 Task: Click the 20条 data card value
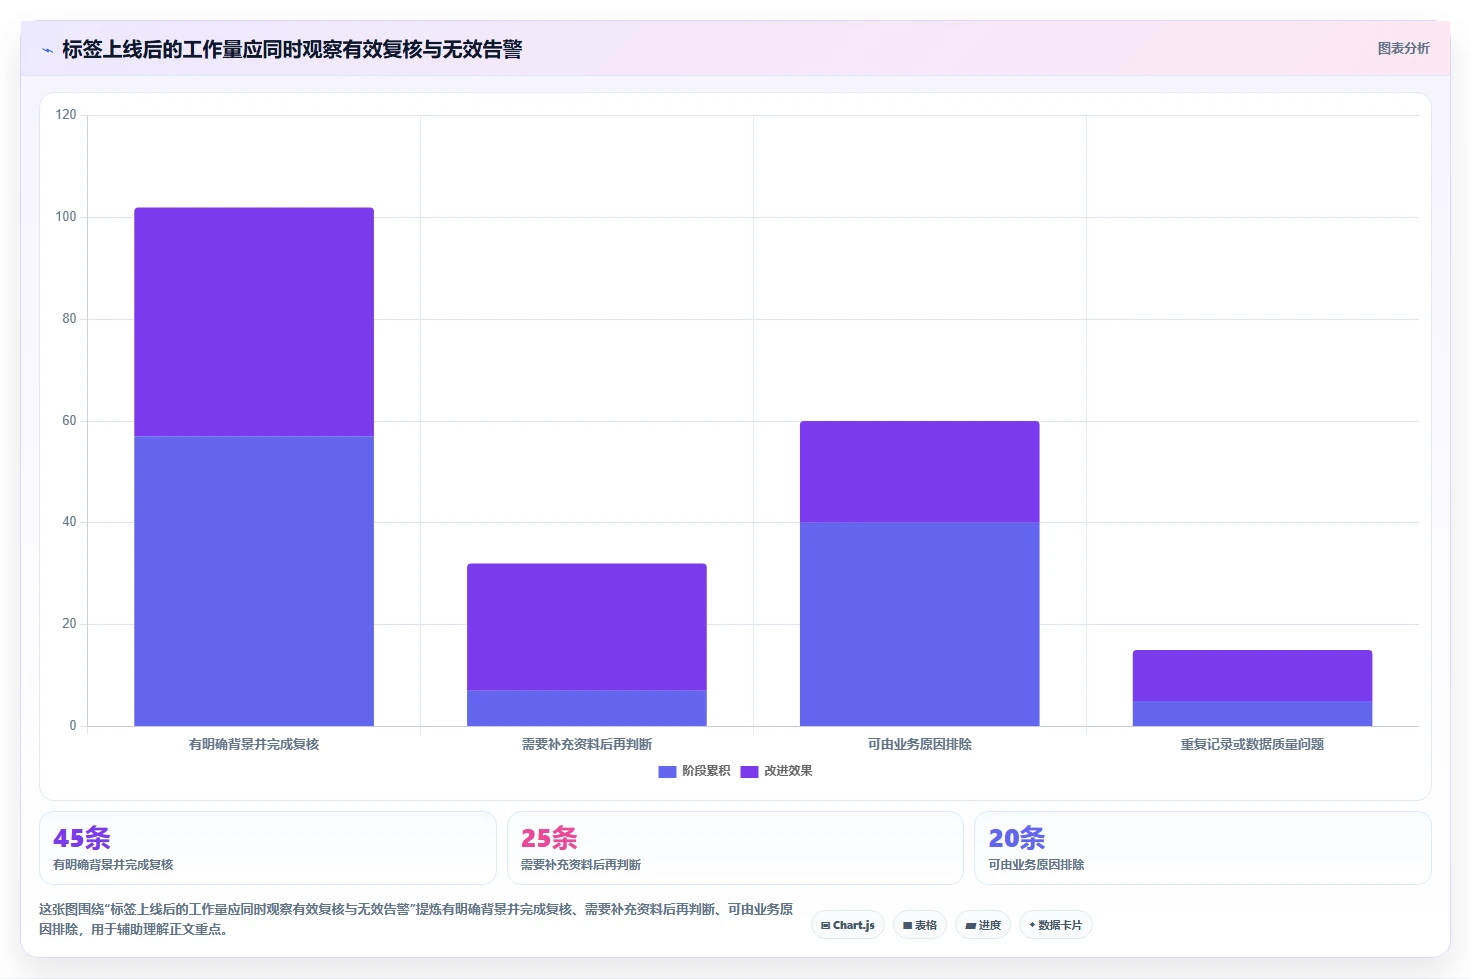pos(1017,838)
